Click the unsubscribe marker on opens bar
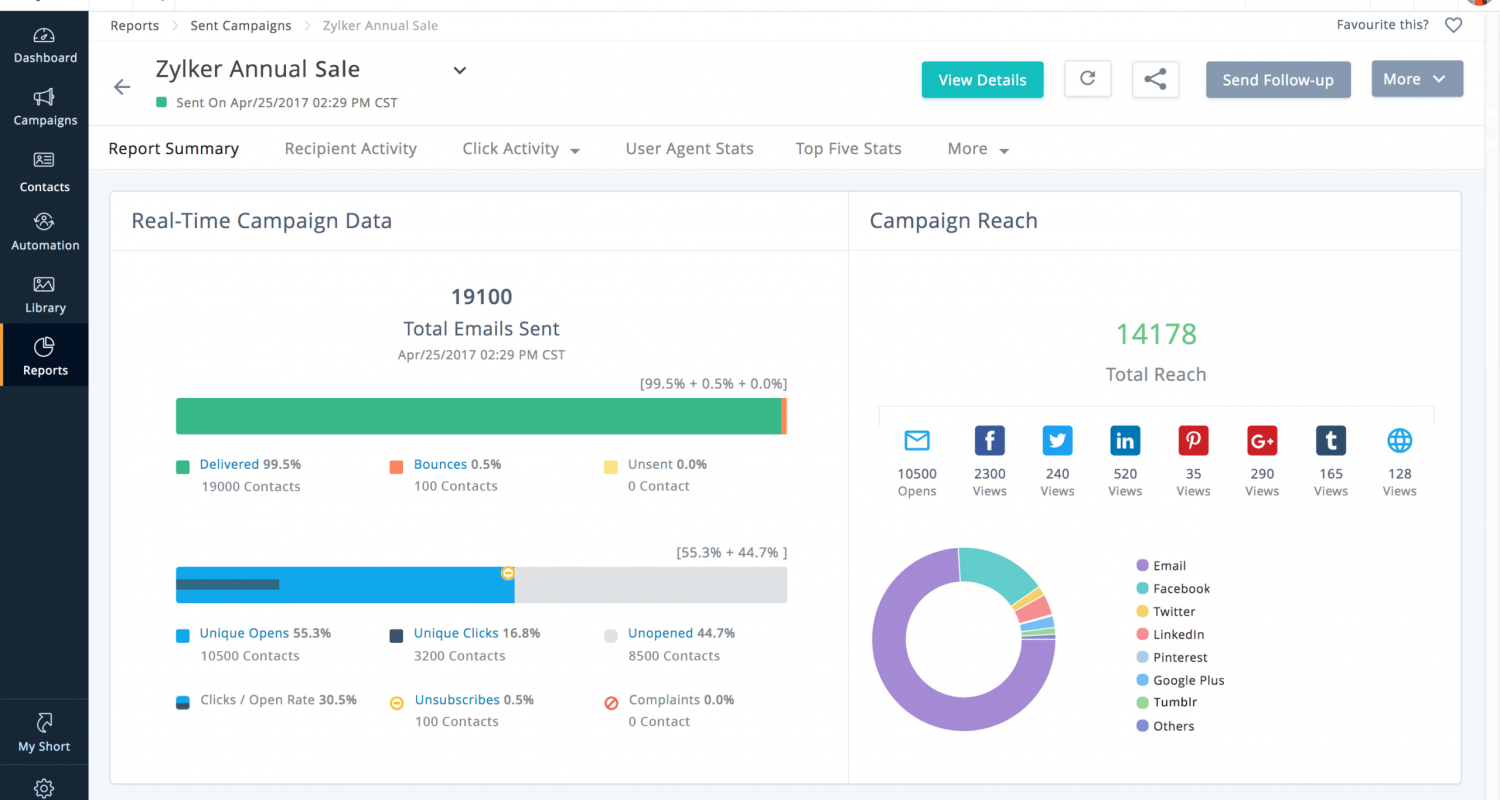The width and height of the screenshot is (1500, 800). tap(508, 573)
